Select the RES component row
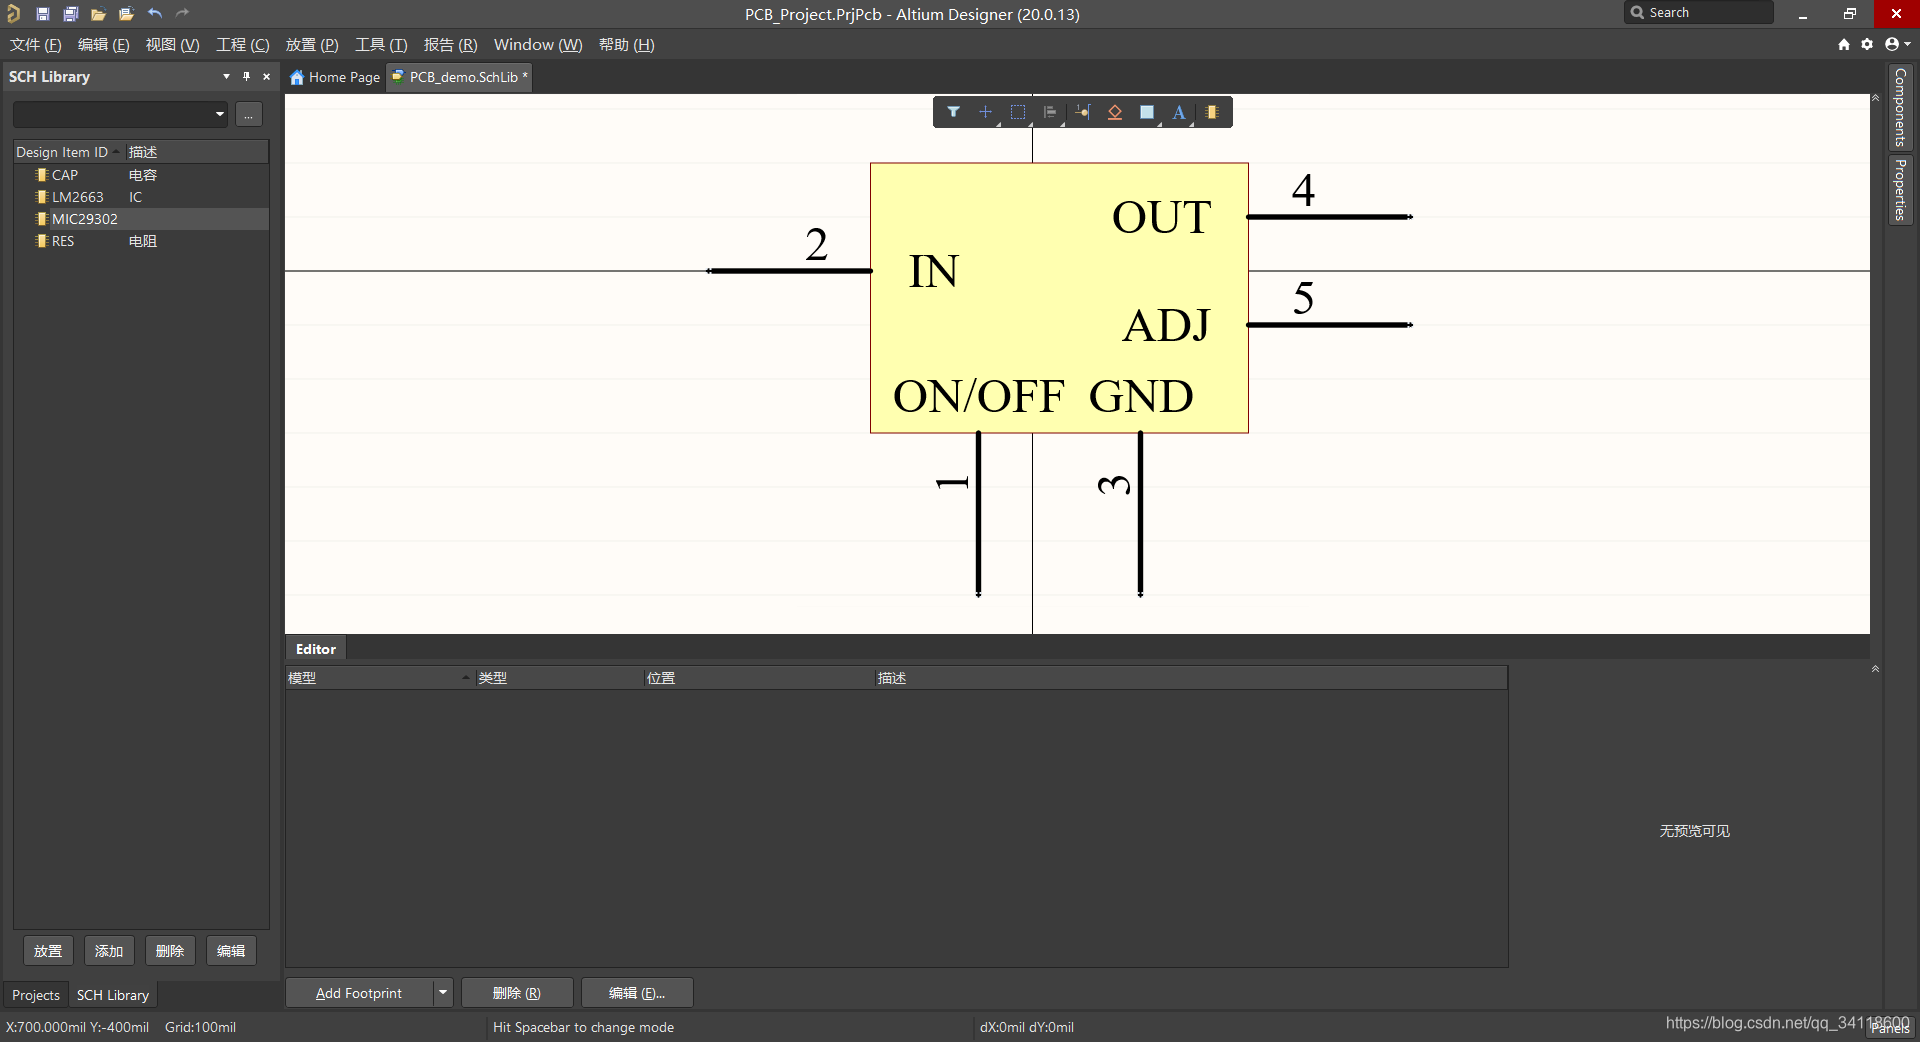Image resolution: width=1920 pixels, height=1042 pixels. (x=141, y=241)
